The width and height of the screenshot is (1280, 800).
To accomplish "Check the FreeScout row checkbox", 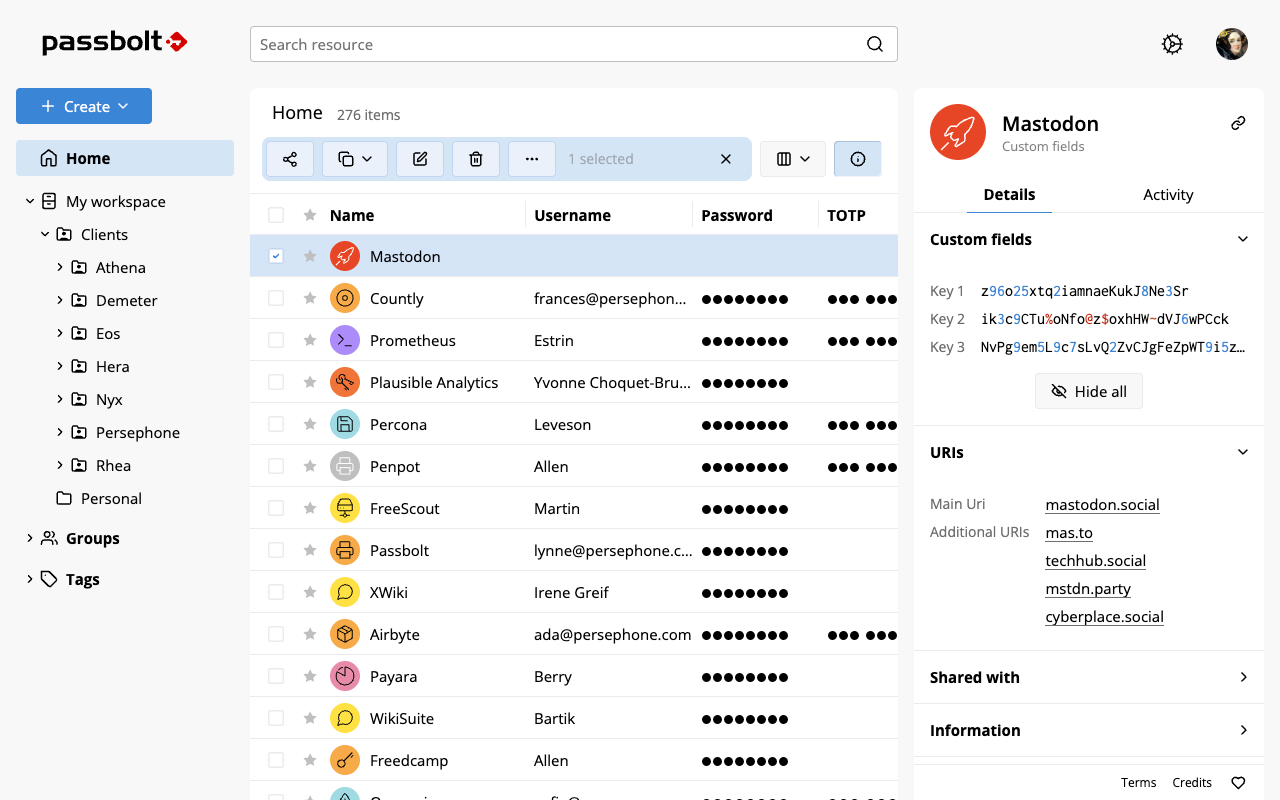I will click(x=276, y=508).
